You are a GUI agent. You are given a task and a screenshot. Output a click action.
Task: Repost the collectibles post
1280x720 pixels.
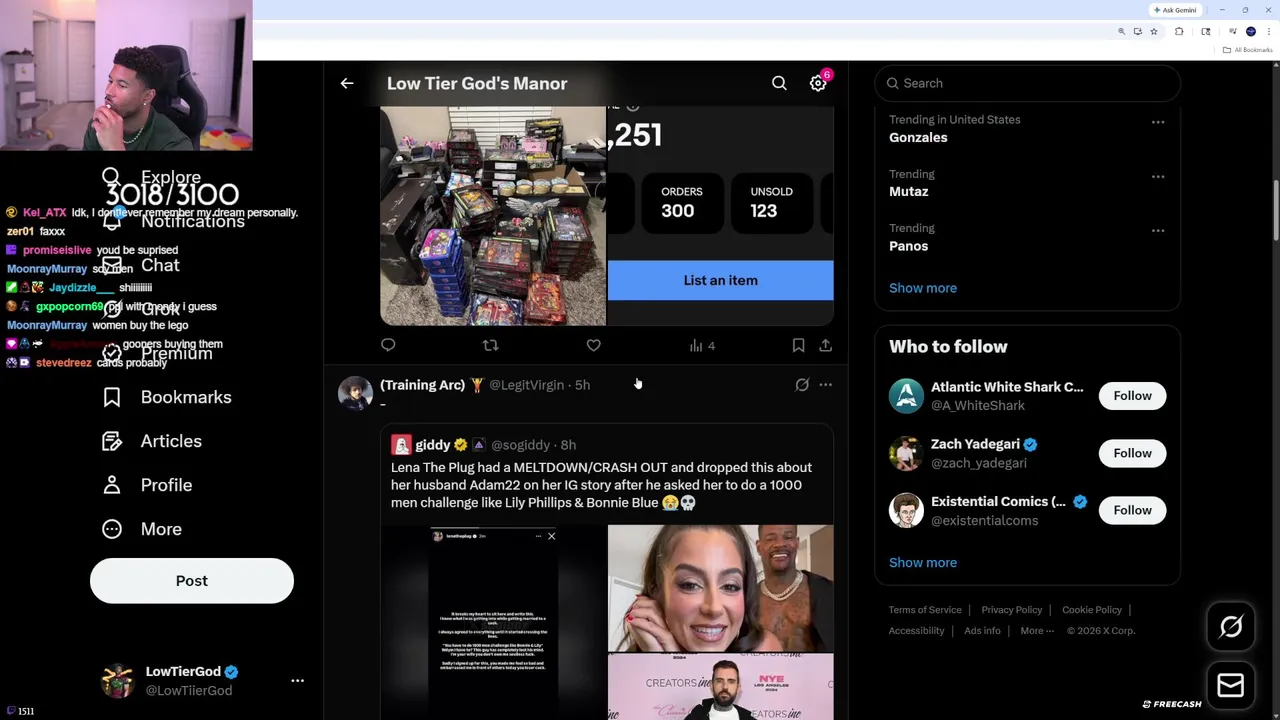(490, 345)
